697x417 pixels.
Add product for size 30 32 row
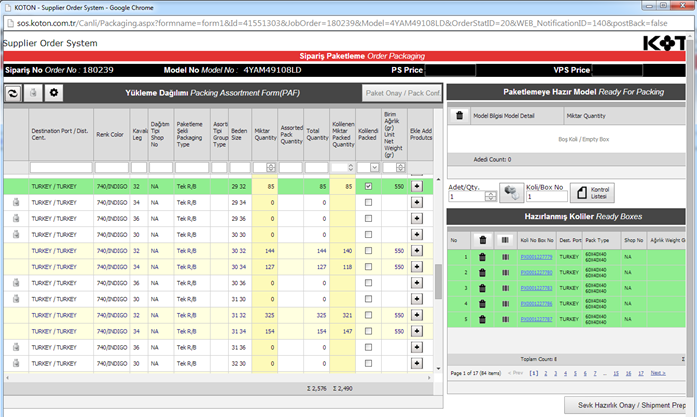click(417, 251)
